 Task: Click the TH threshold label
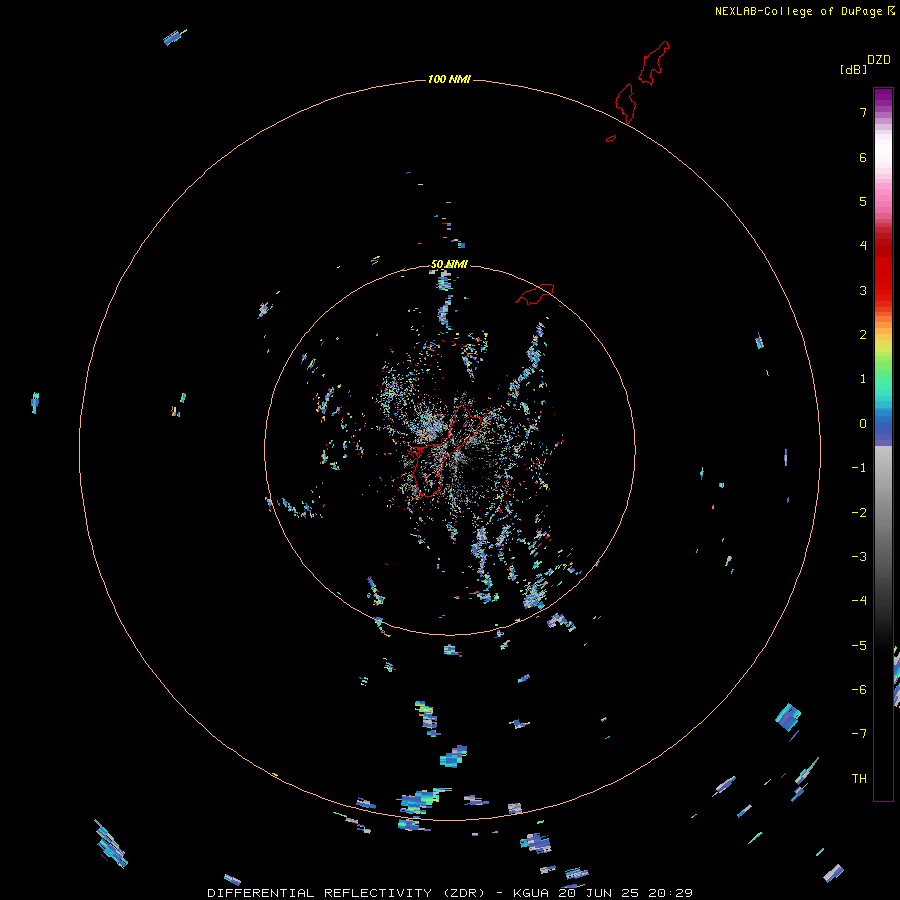coord(859,779)
